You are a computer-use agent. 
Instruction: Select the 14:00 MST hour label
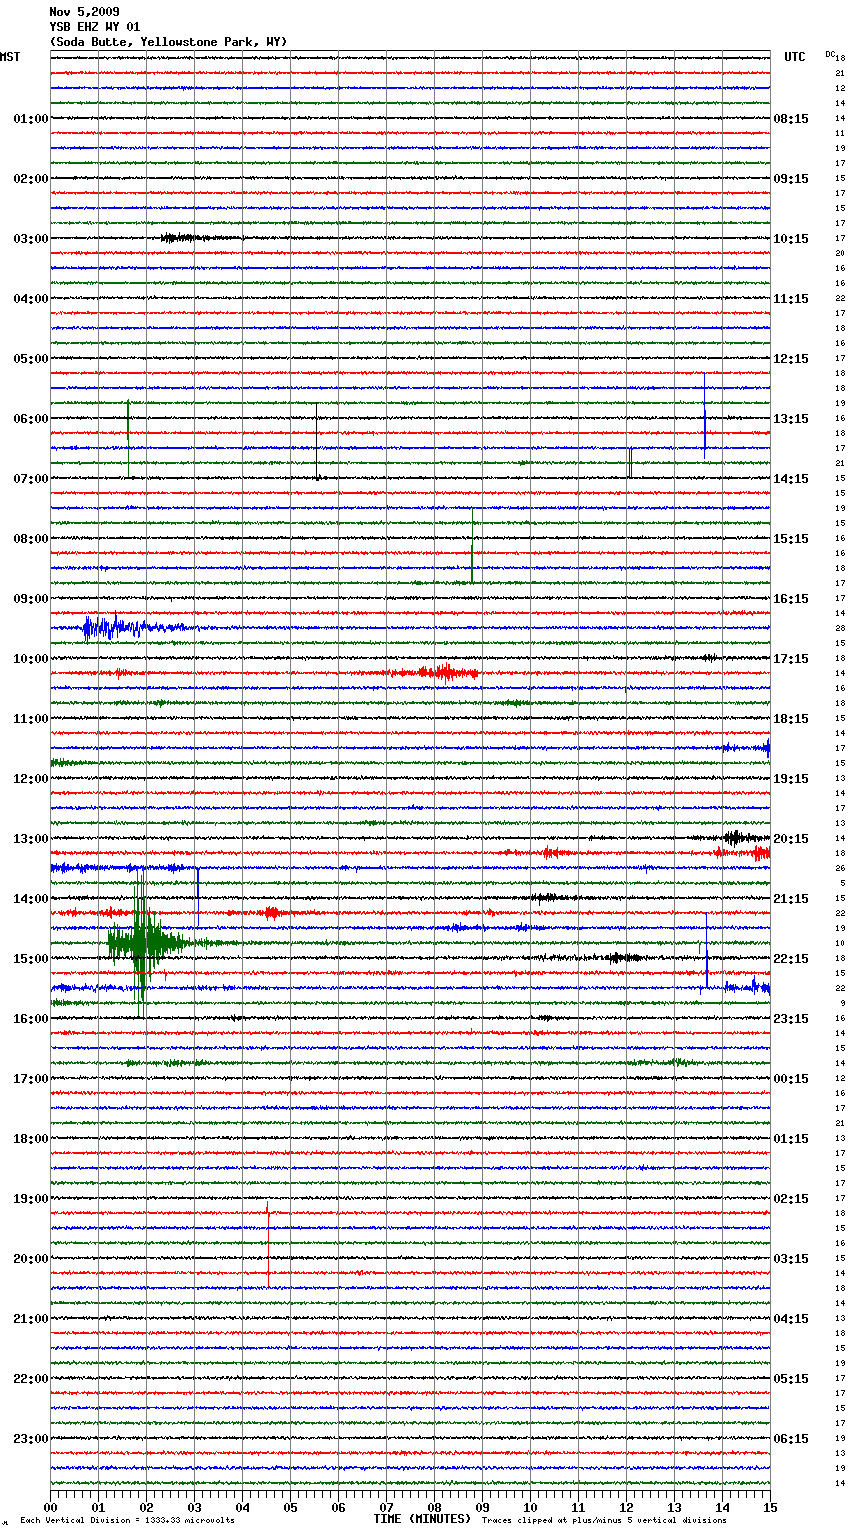click(x=31, y=899)
